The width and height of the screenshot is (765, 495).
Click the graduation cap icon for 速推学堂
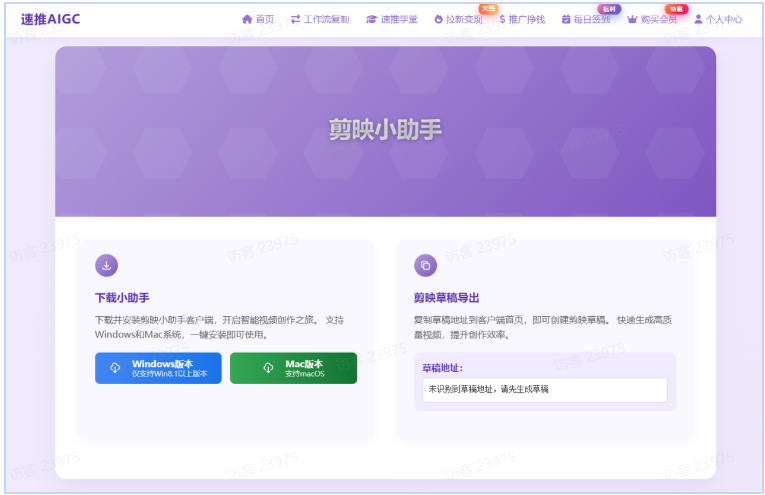pos(372,19)
